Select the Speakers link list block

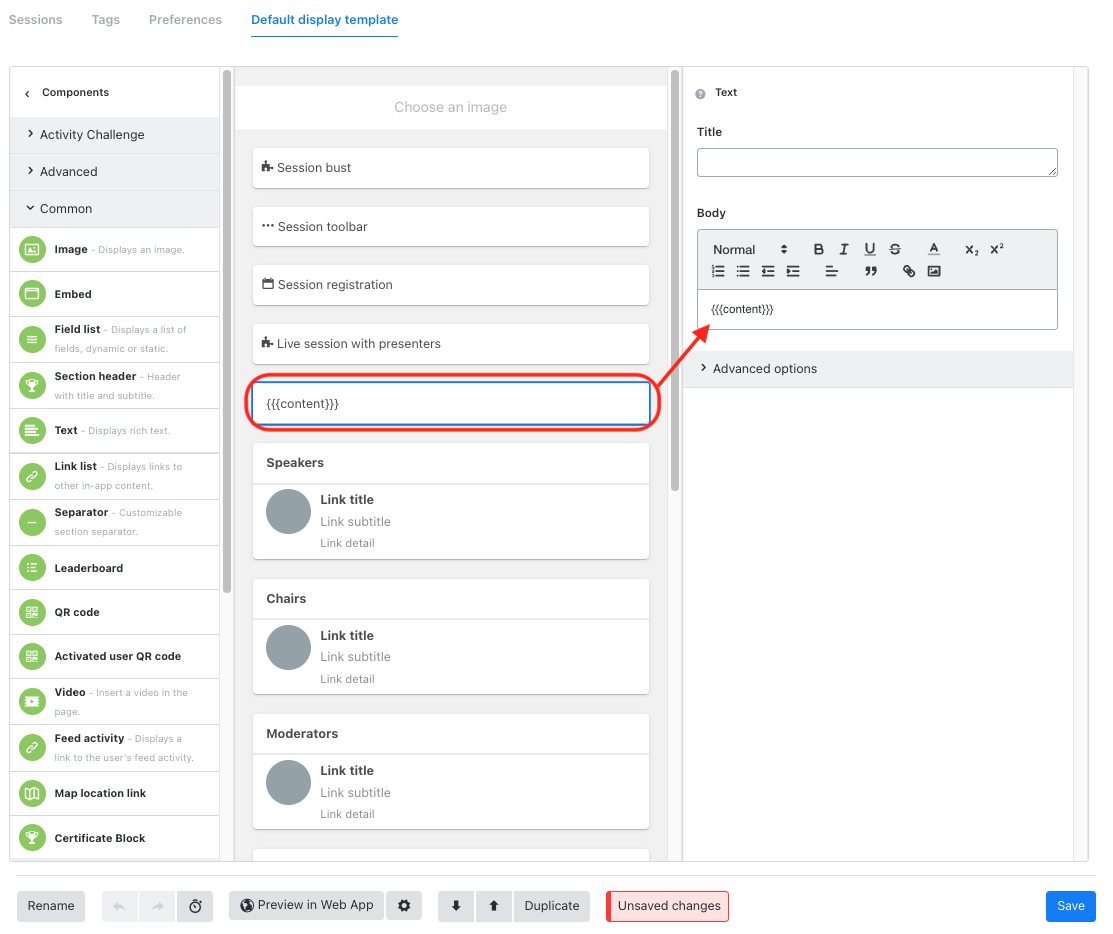pos(451,501)
